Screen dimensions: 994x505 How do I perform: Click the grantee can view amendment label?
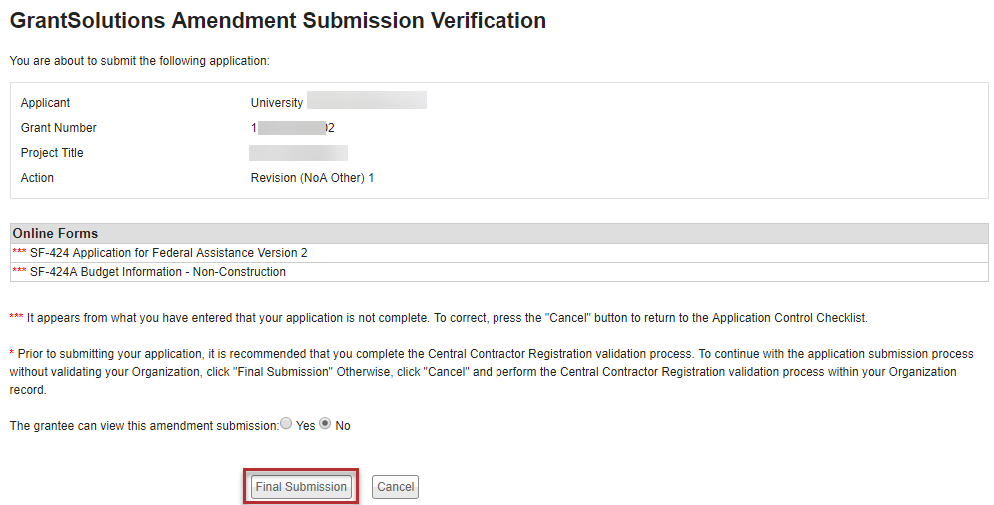pyautogui.click(x=143, y=426)
